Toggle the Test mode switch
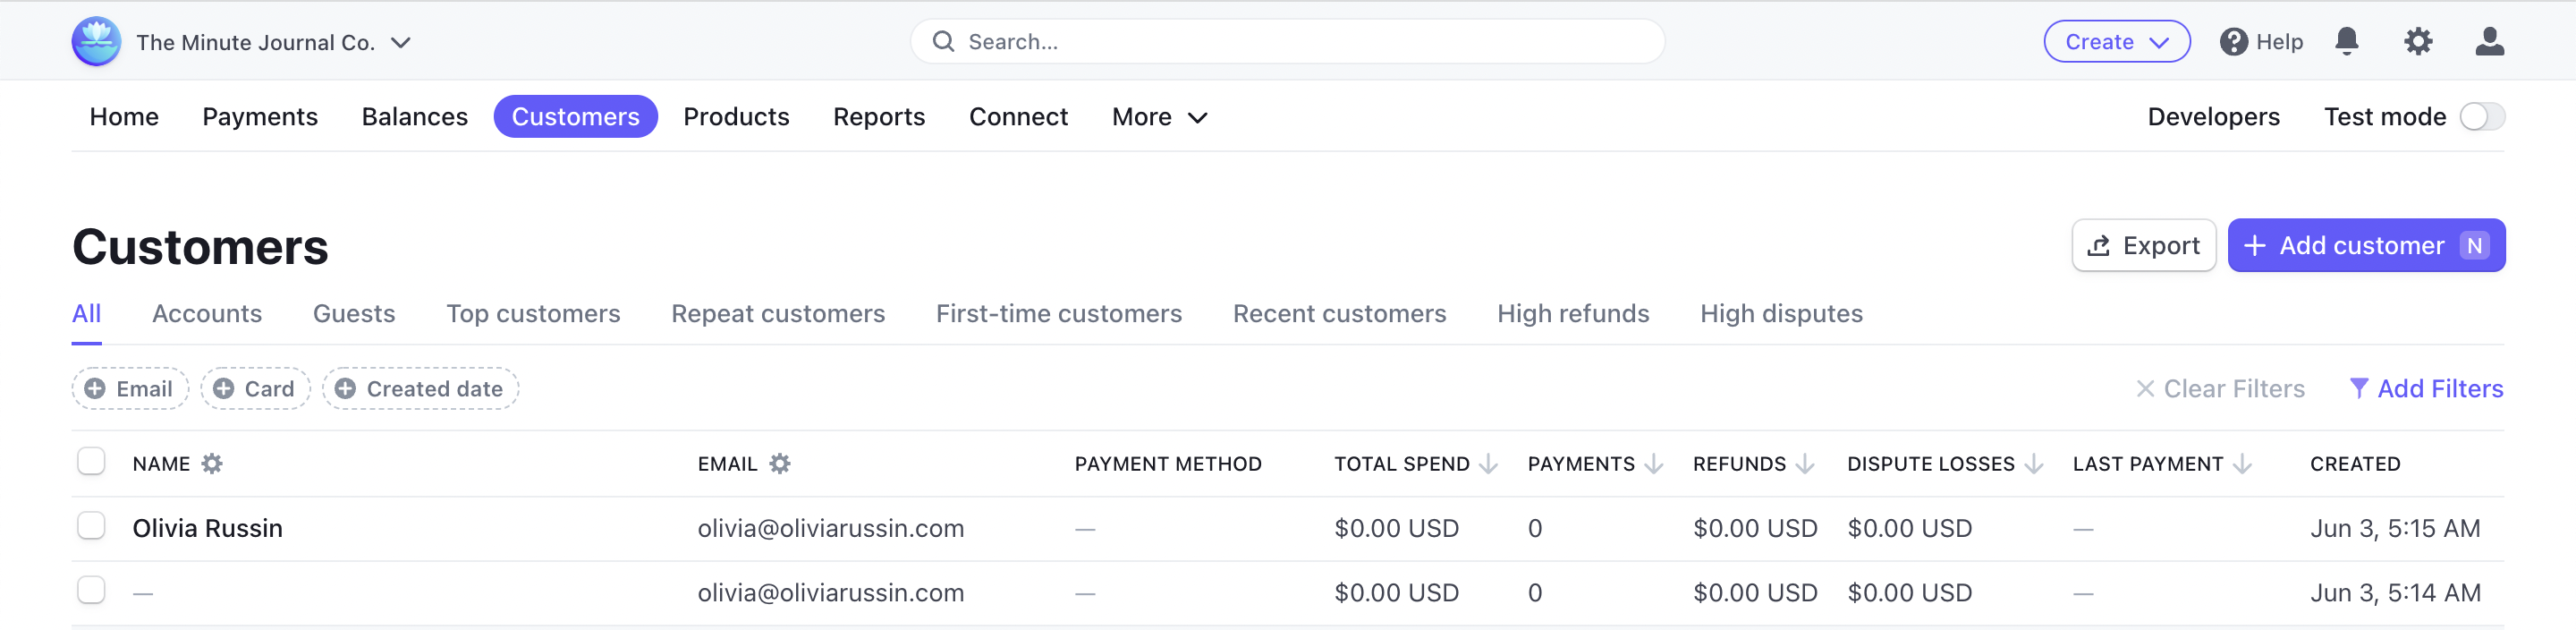 click(2481, 117)
